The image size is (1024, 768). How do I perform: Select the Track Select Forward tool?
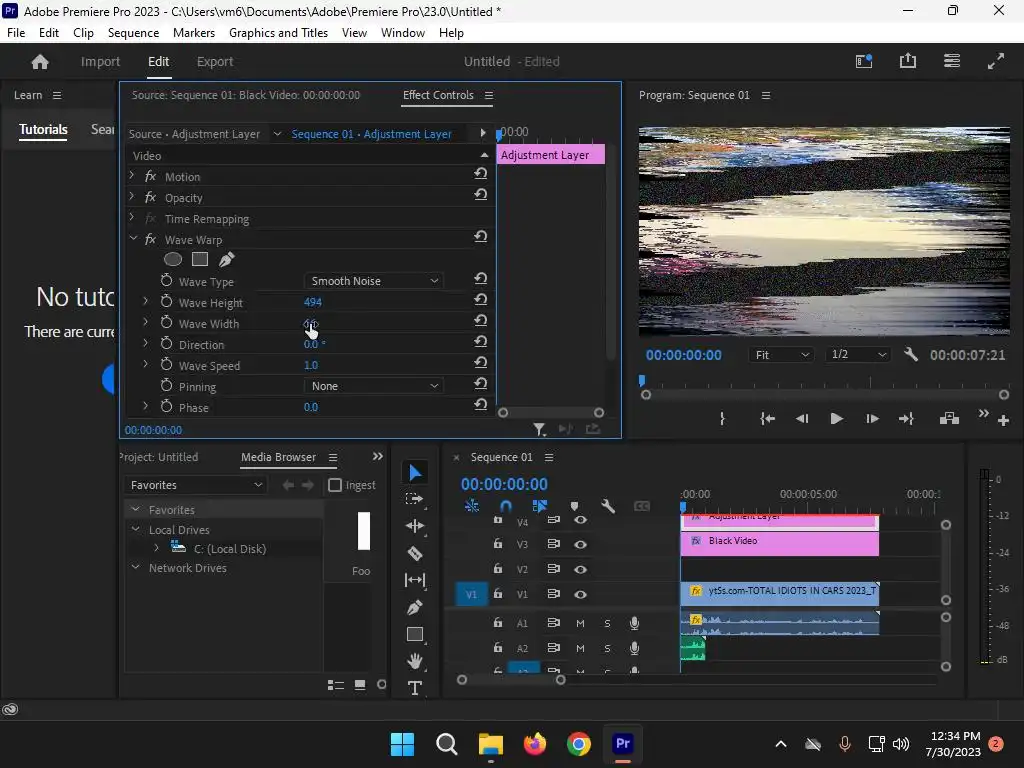(415, 499)
